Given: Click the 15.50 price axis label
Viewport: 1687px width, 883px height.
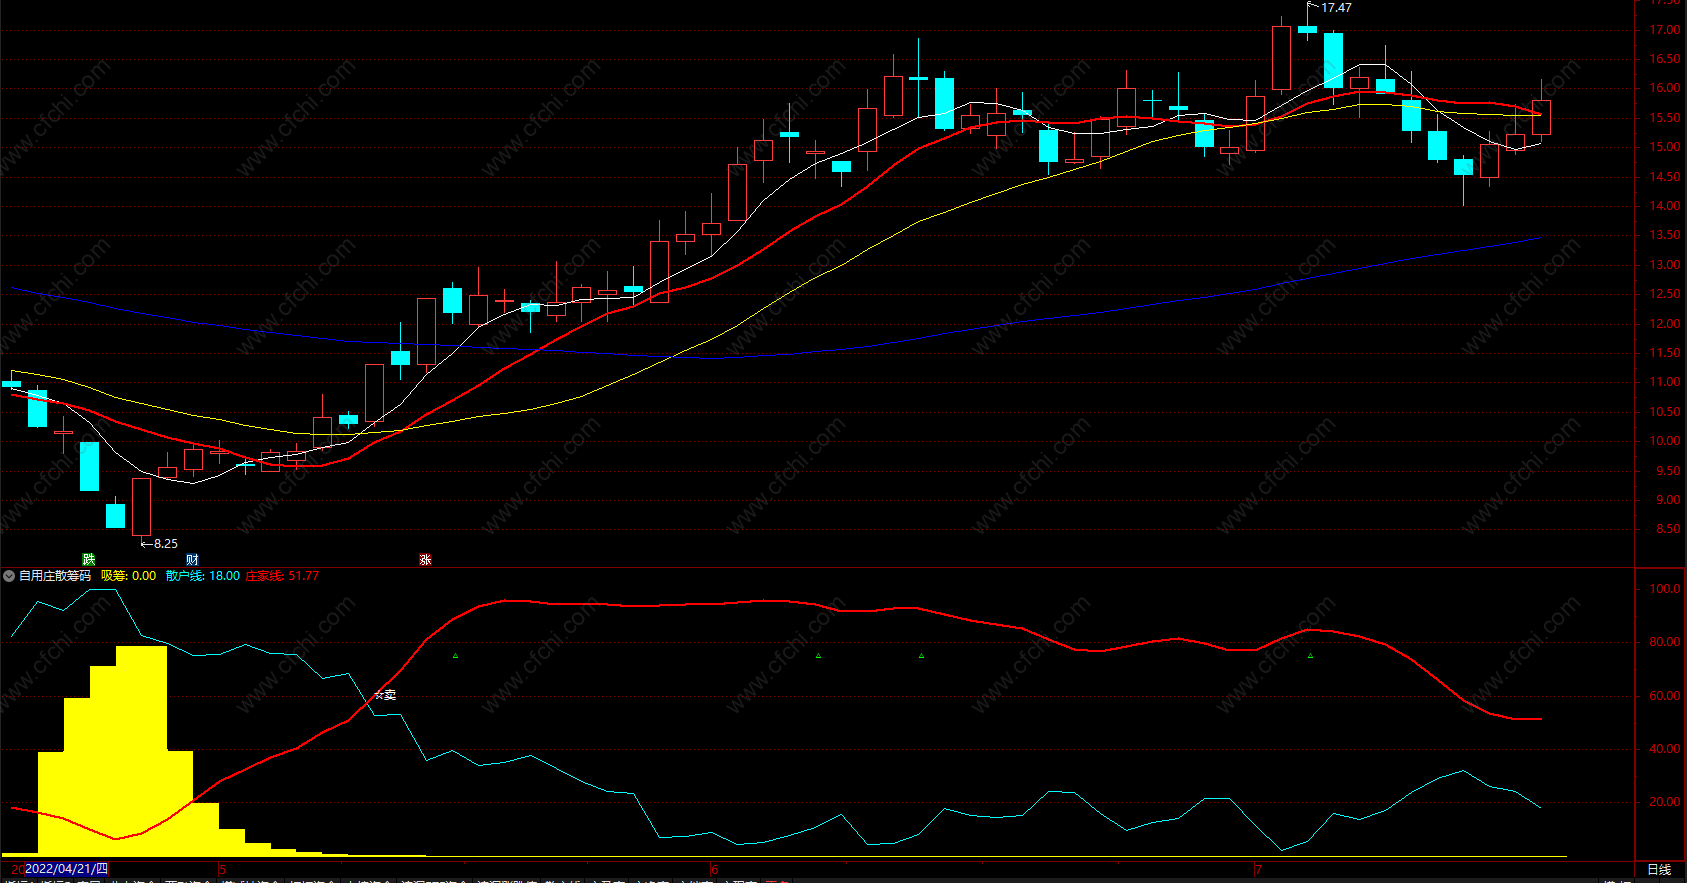Looking at the screenshot, I should coord(1665,118).
